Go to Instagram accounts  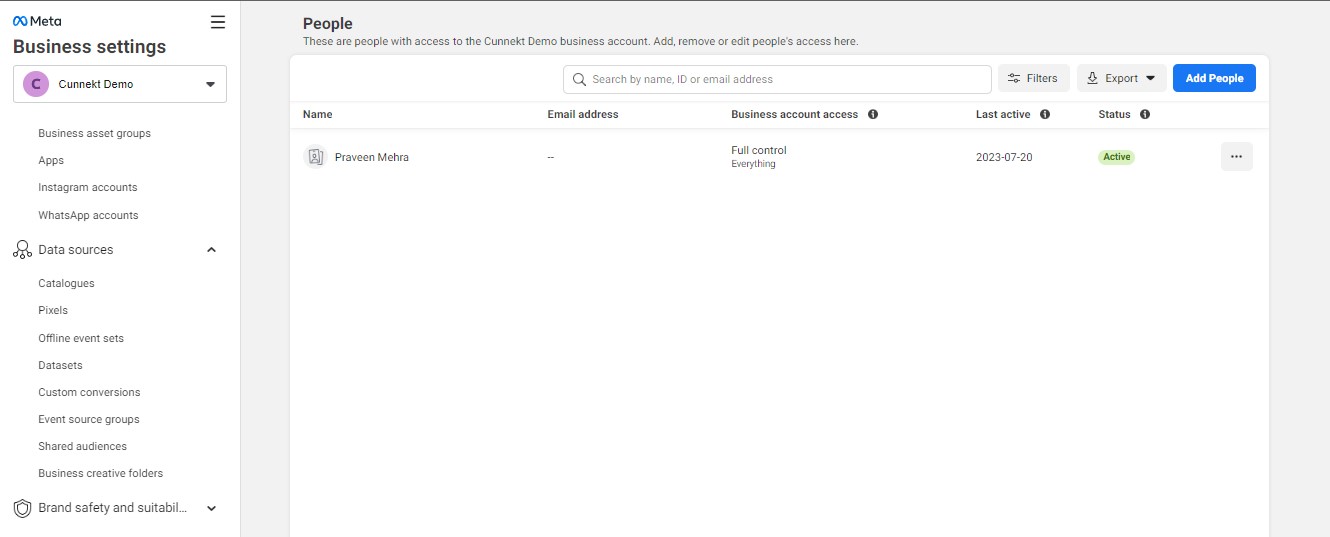(x=88, y=187)
